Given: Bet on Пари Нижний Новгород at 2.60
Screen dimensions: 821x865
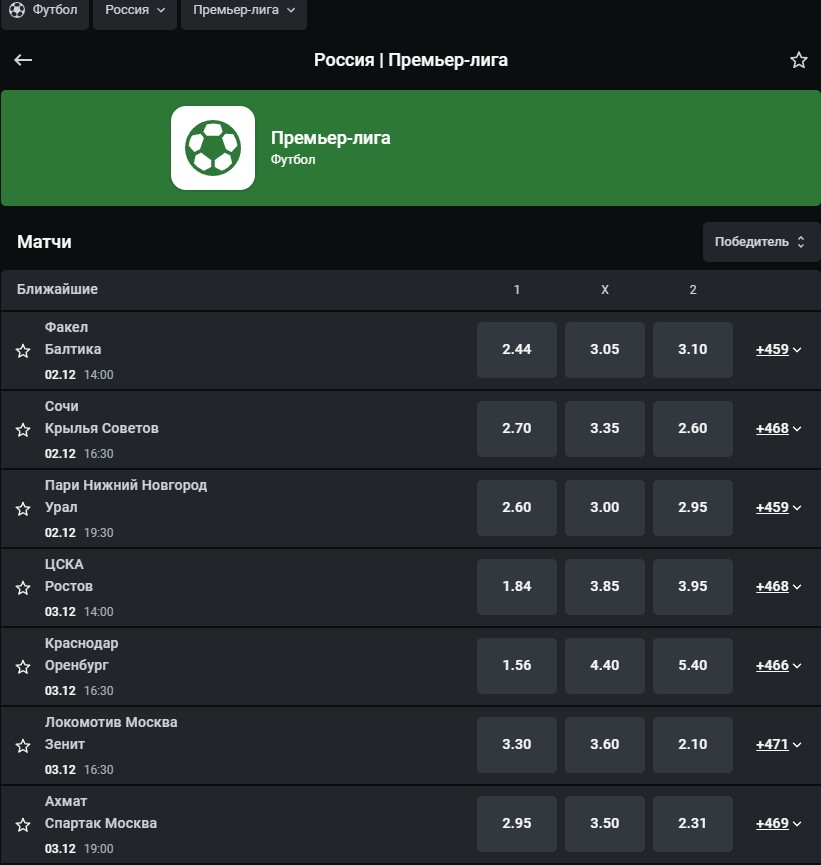Looking at the screenshot, I should click(516, 508).
